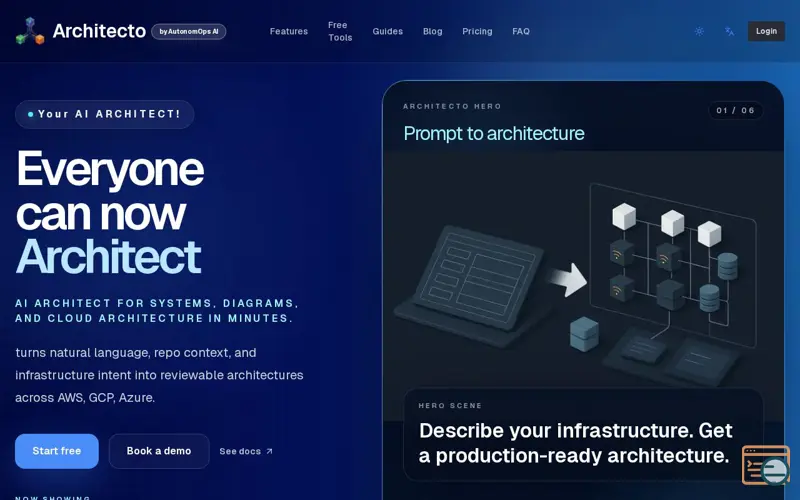This screenshot has height=500, width=800.
Task: Click the Login button
Action: (766, 31)
